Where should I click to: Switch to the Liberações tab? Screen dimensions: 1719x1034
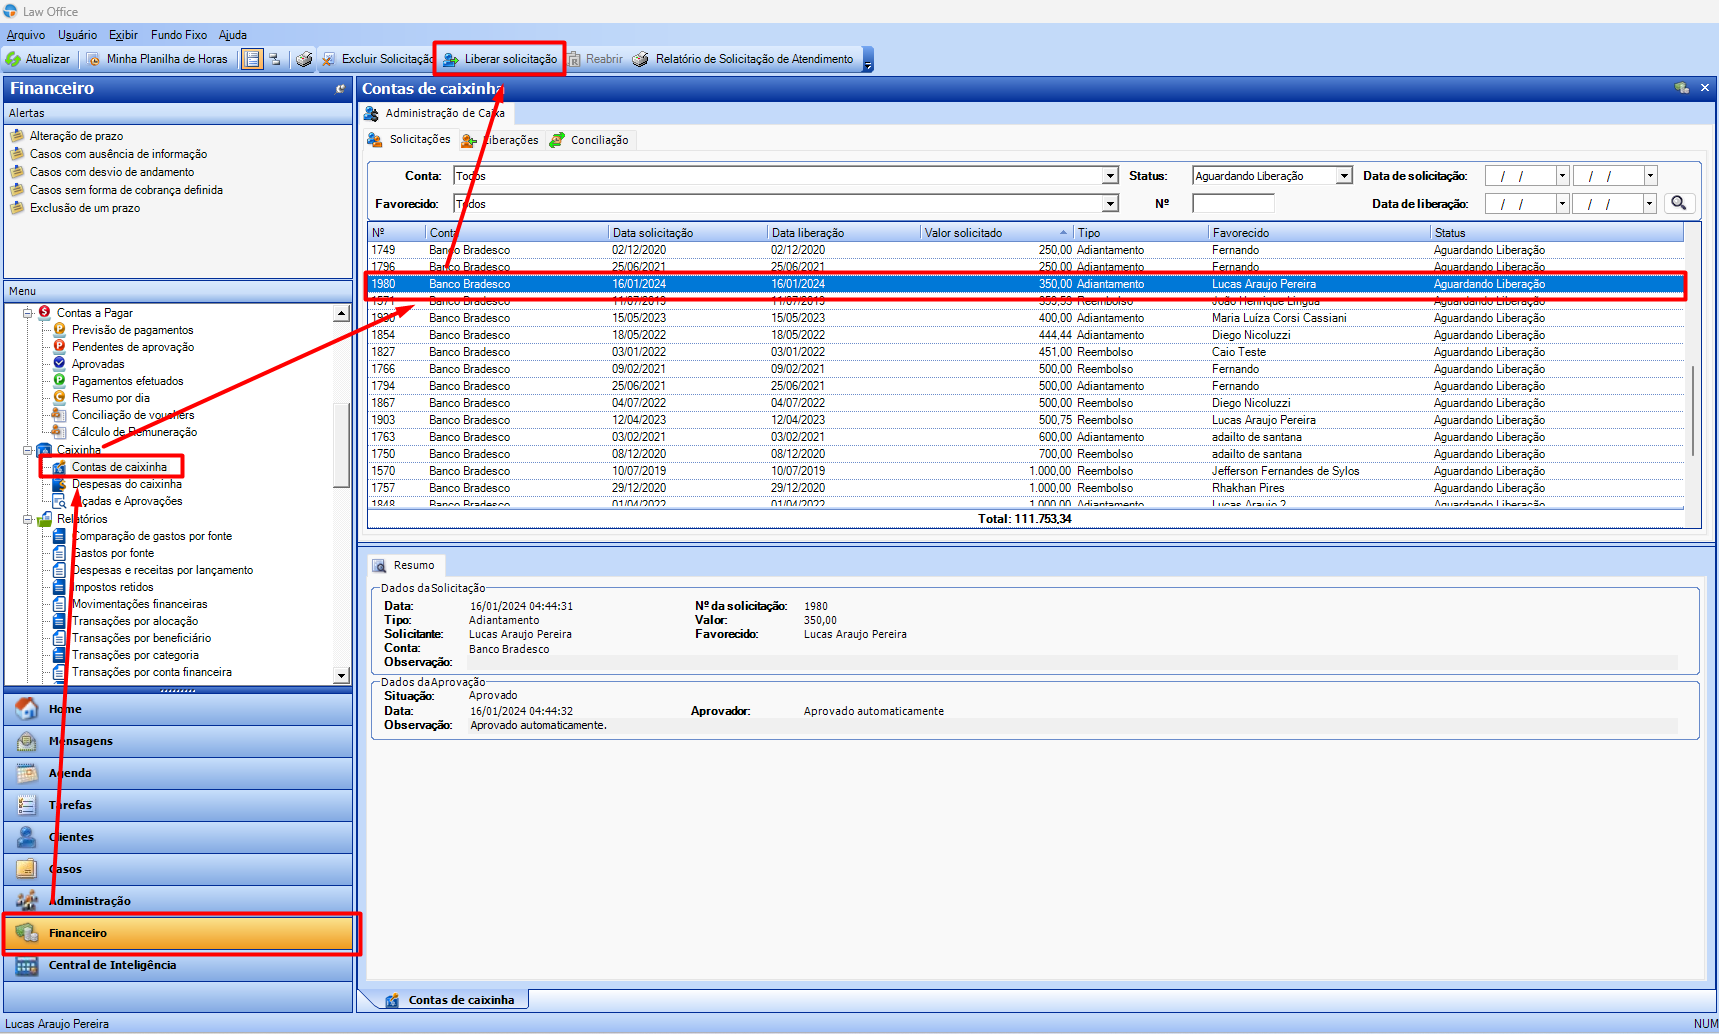(500, 140)
